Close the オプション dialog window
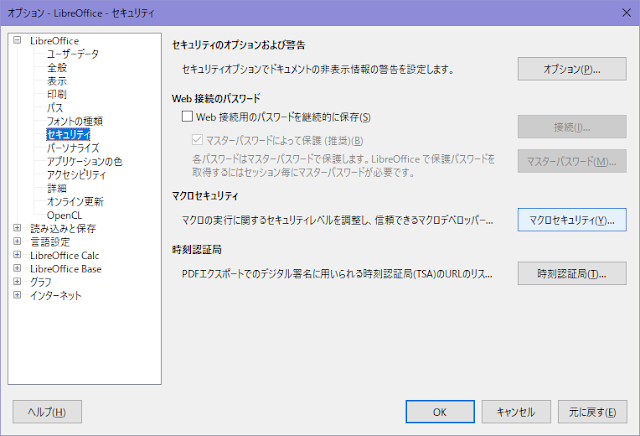 tap(626, 13)
